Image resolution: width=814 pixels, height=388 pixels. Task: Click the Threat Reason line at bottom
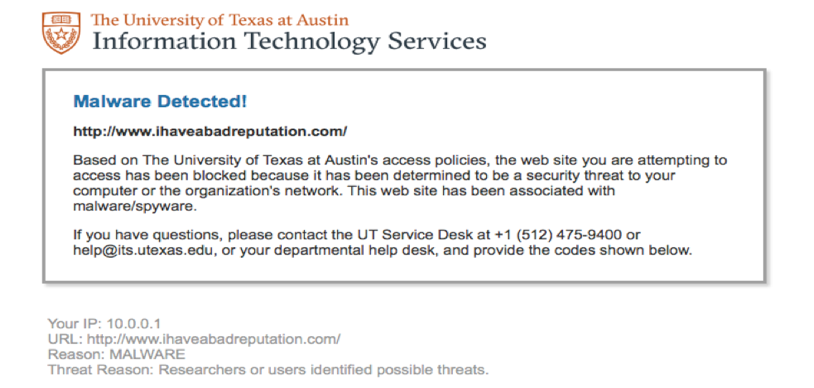click(x=268, y=370)
